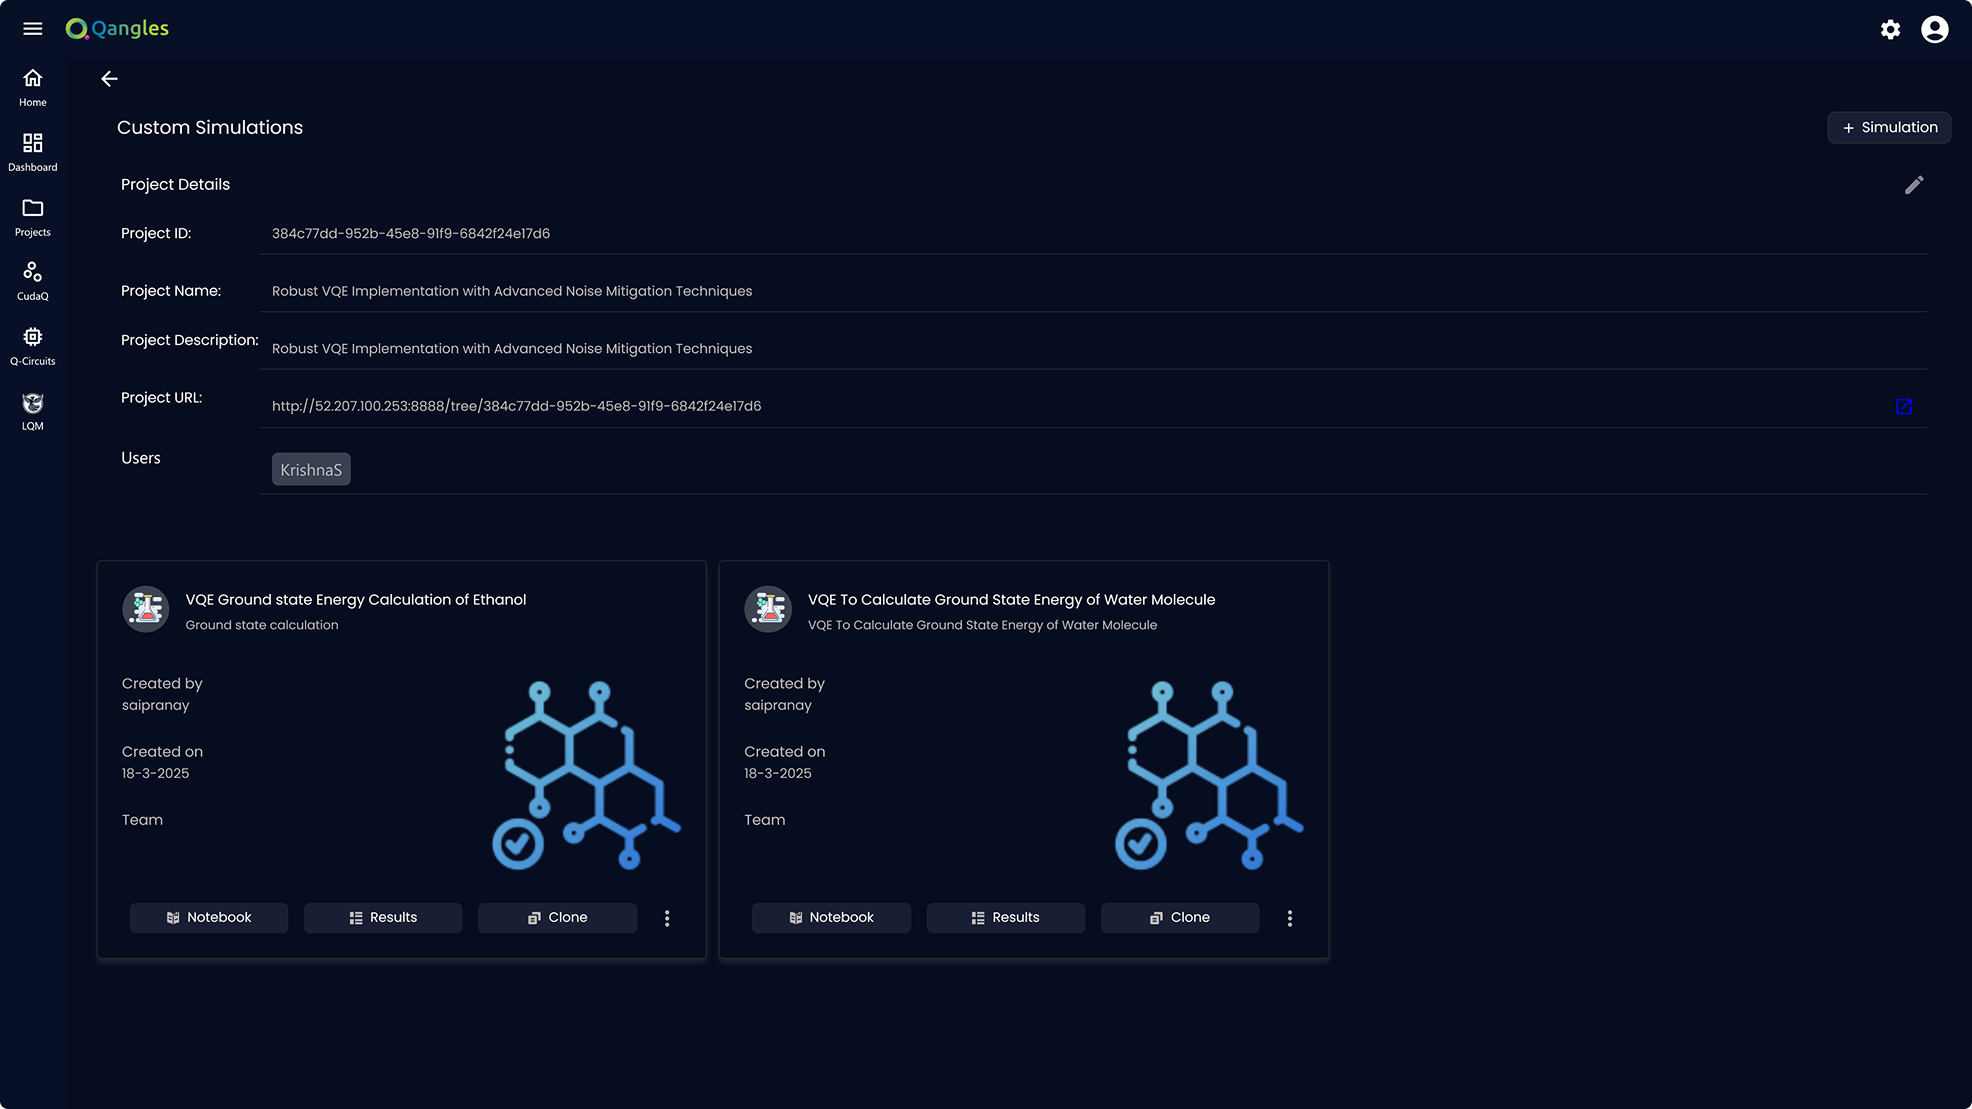Open LQM from the sidebar
1972x1109 pixels.
click(x=33, y=411)
